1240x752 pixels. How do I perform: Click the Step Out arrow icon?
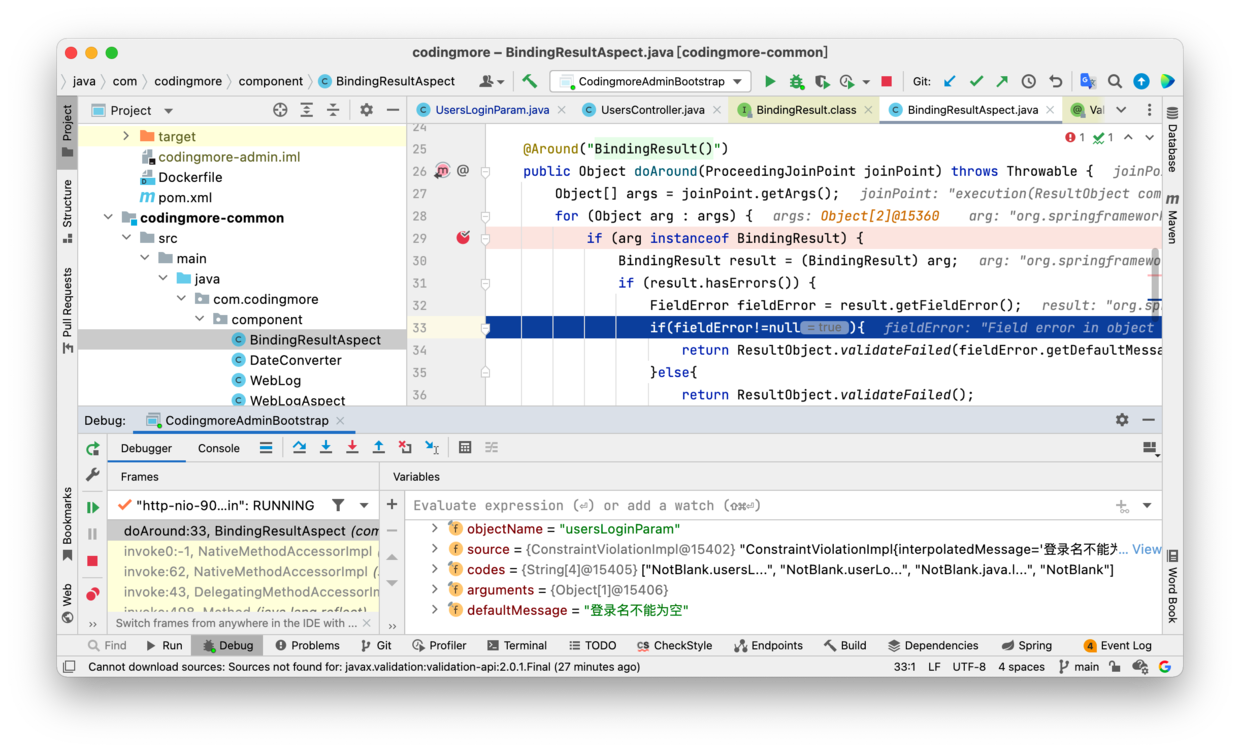click(379, 448)
